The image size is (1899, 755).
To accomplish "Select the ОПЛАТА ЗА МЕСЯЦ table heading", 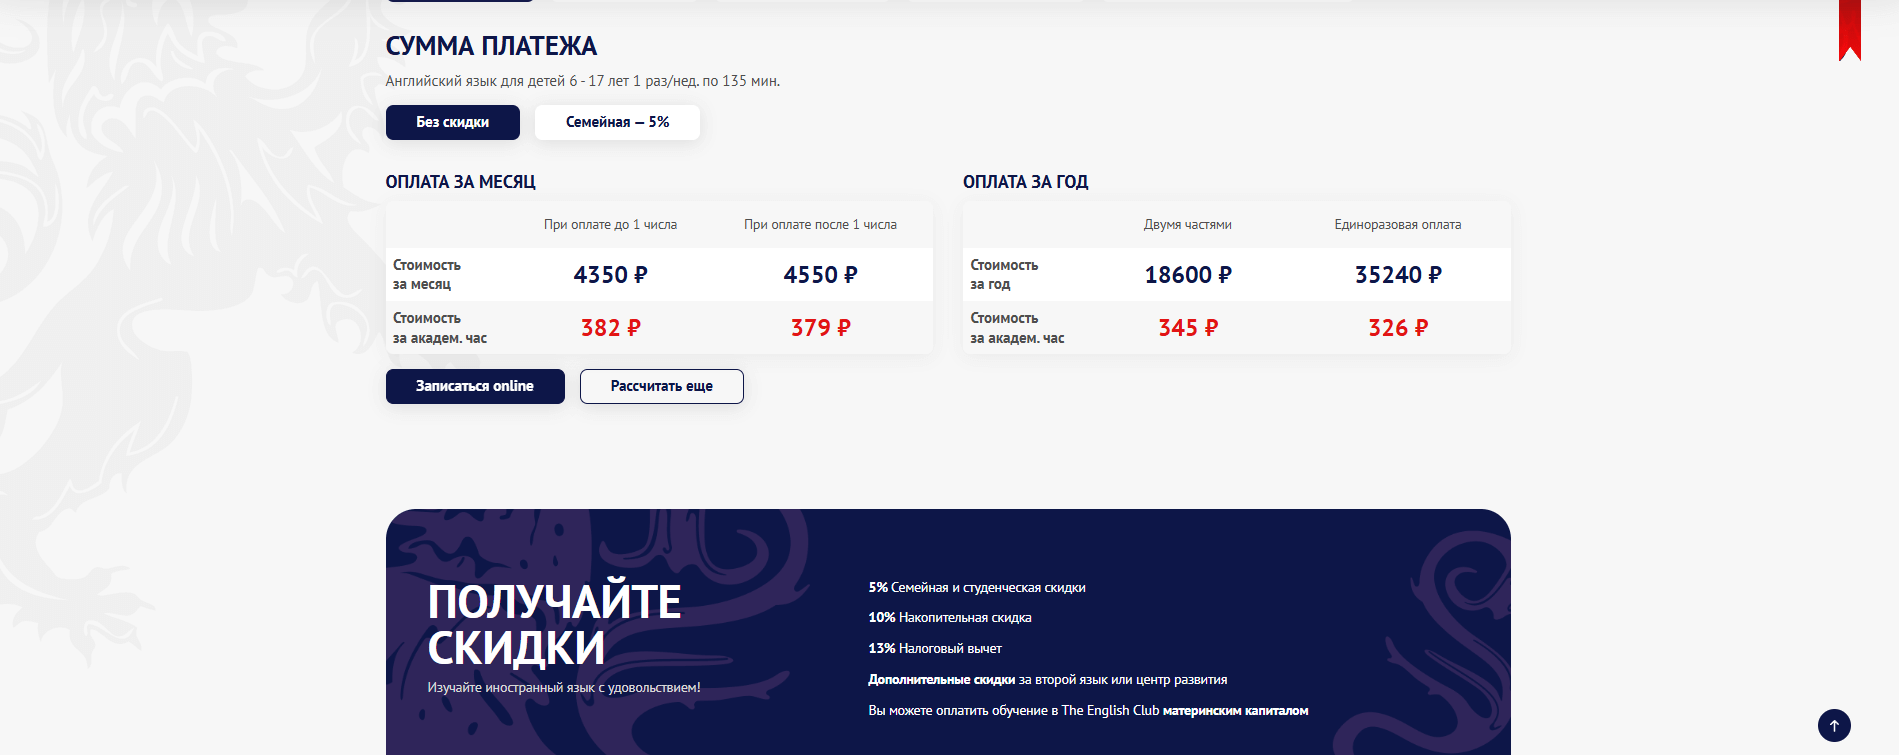I will (460, 181).
